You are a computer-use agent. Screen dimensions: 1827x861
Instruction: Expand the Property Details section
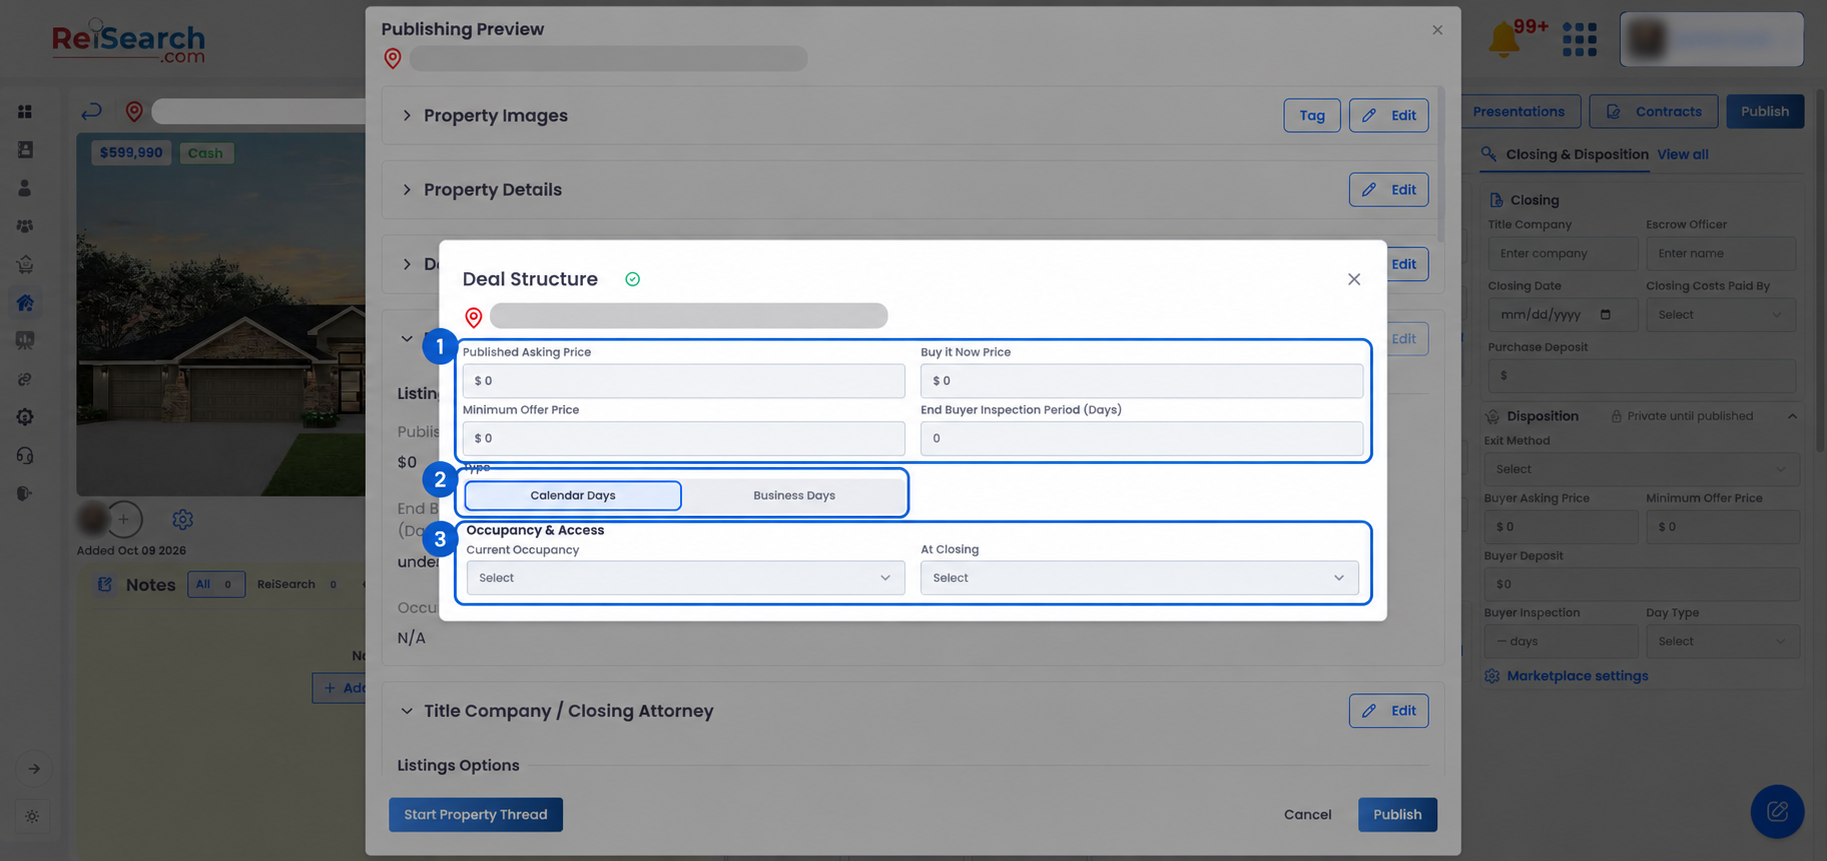407,190
